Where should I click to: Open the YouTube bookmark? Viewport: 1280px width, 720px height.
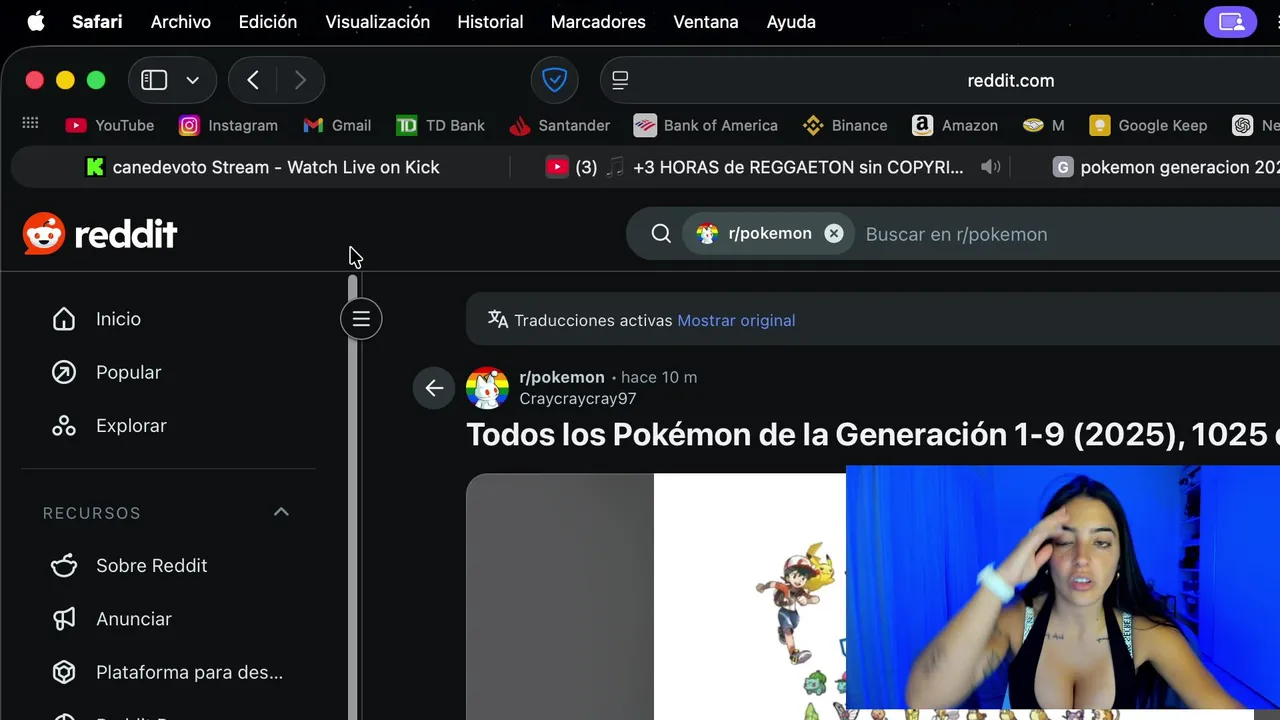110,125
